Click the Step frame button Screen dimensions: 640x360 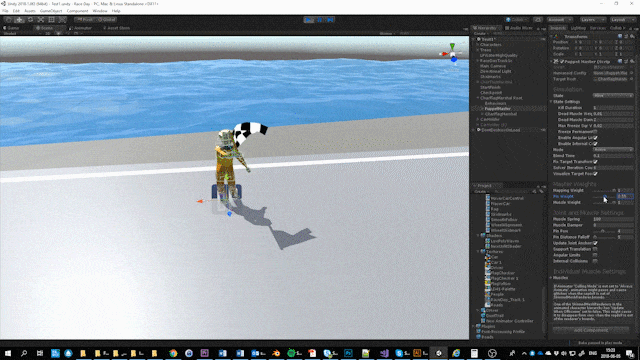pyautogui.click(x=330, y=20)
